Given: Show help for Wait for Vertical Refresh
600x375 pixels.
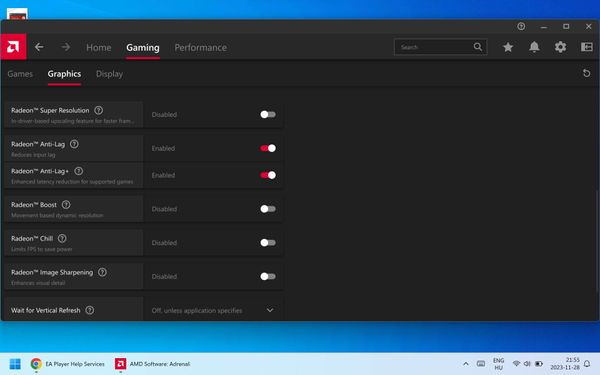Looking at the screenshot, I should [x=90, y=310].
